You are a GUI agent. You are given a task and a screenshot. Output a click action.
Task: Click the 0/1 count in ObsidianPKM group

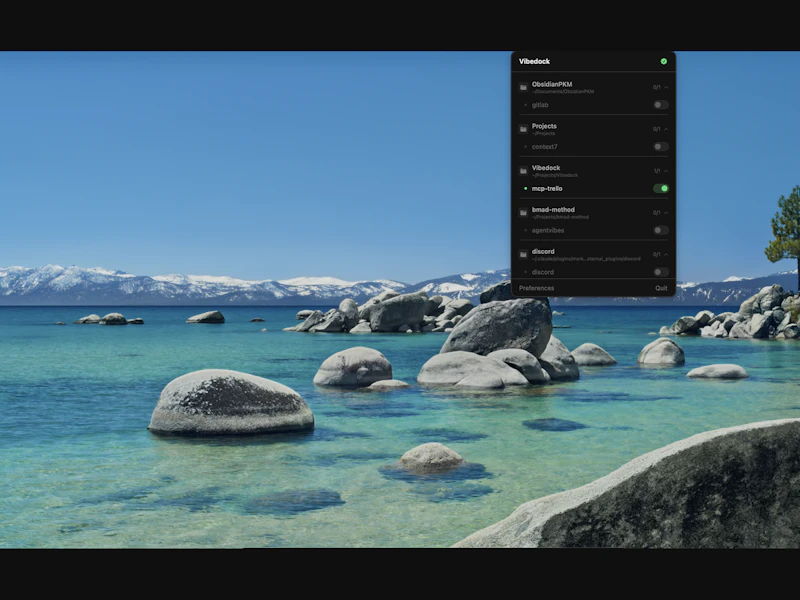(x=657, y=87)
